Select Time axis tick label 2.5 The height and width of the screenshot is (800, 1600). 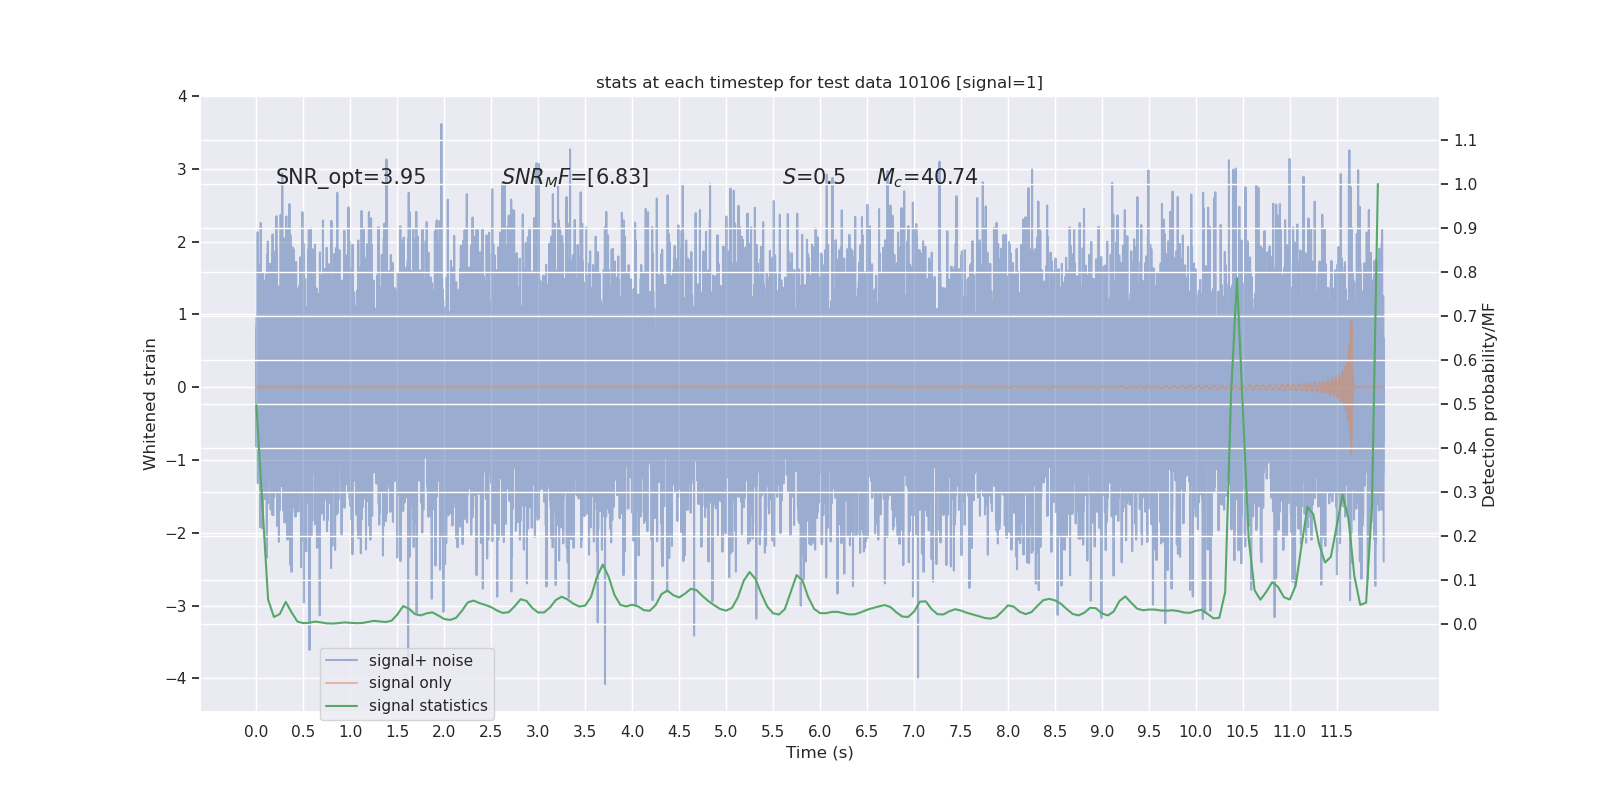[x=491, y=731]
